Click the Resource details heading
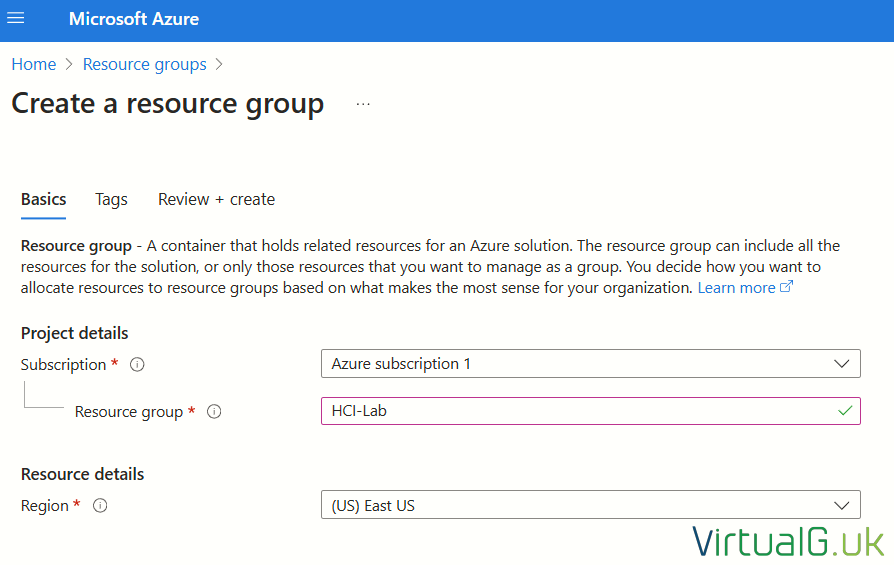Screen dimensions: 894x565 [83, 474]
